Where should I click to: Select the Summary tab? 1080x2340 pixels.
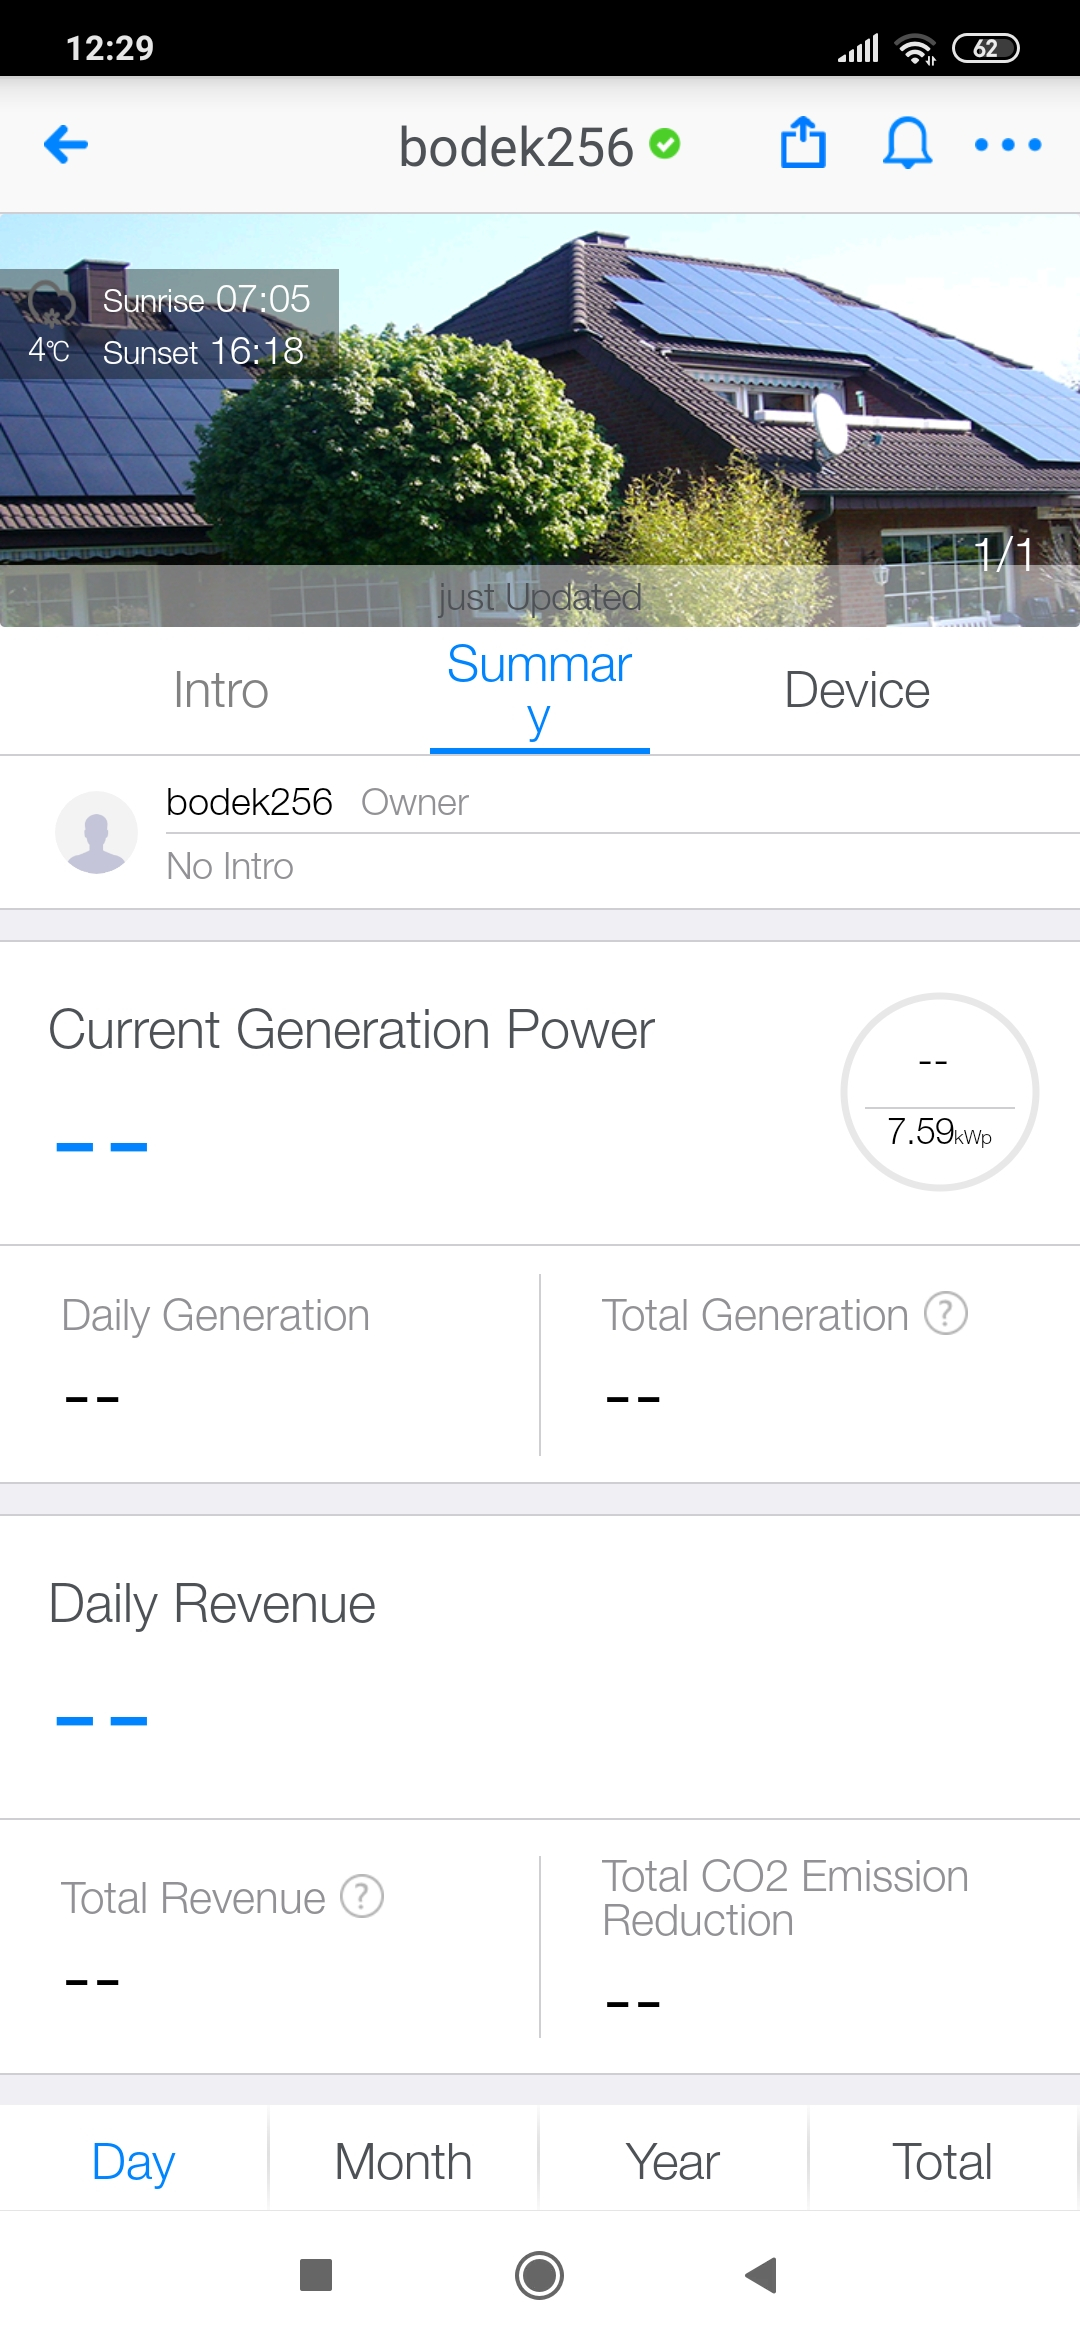coord(539,690)
